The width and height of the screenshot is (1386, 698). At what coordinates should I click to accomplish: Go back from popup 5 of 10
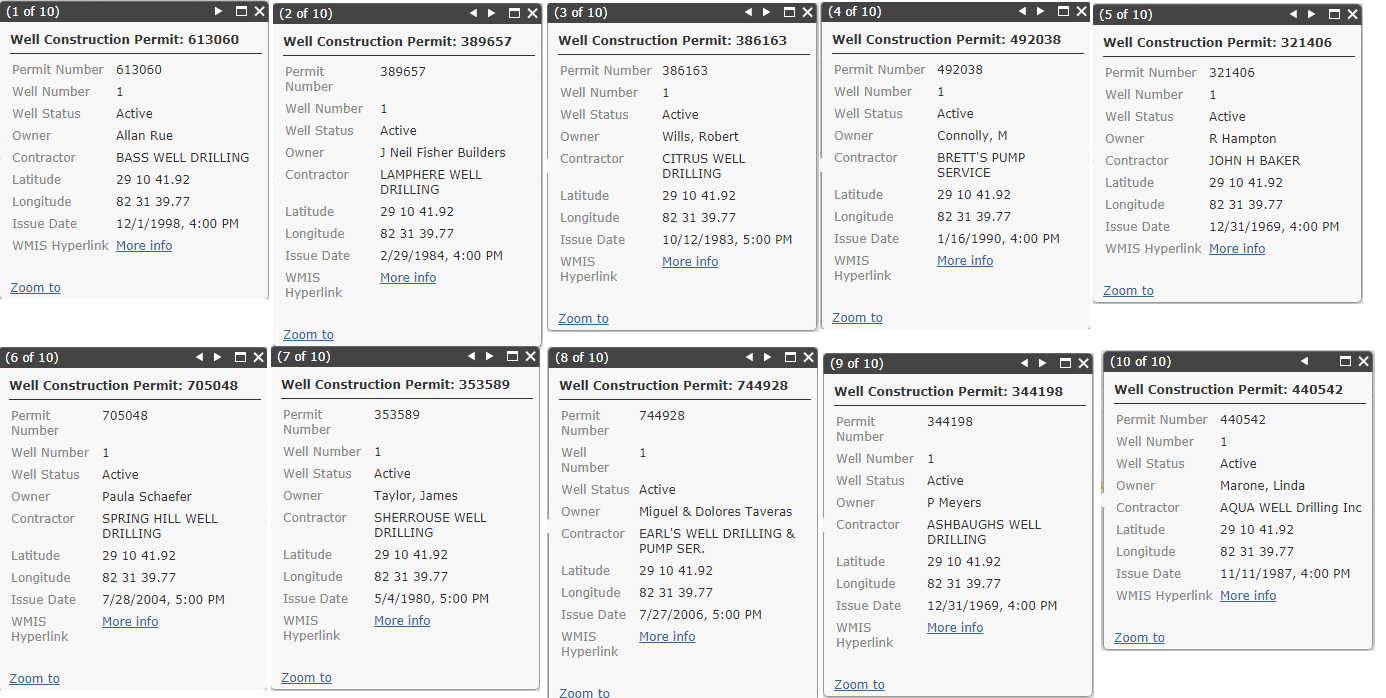coord(1293,14)
